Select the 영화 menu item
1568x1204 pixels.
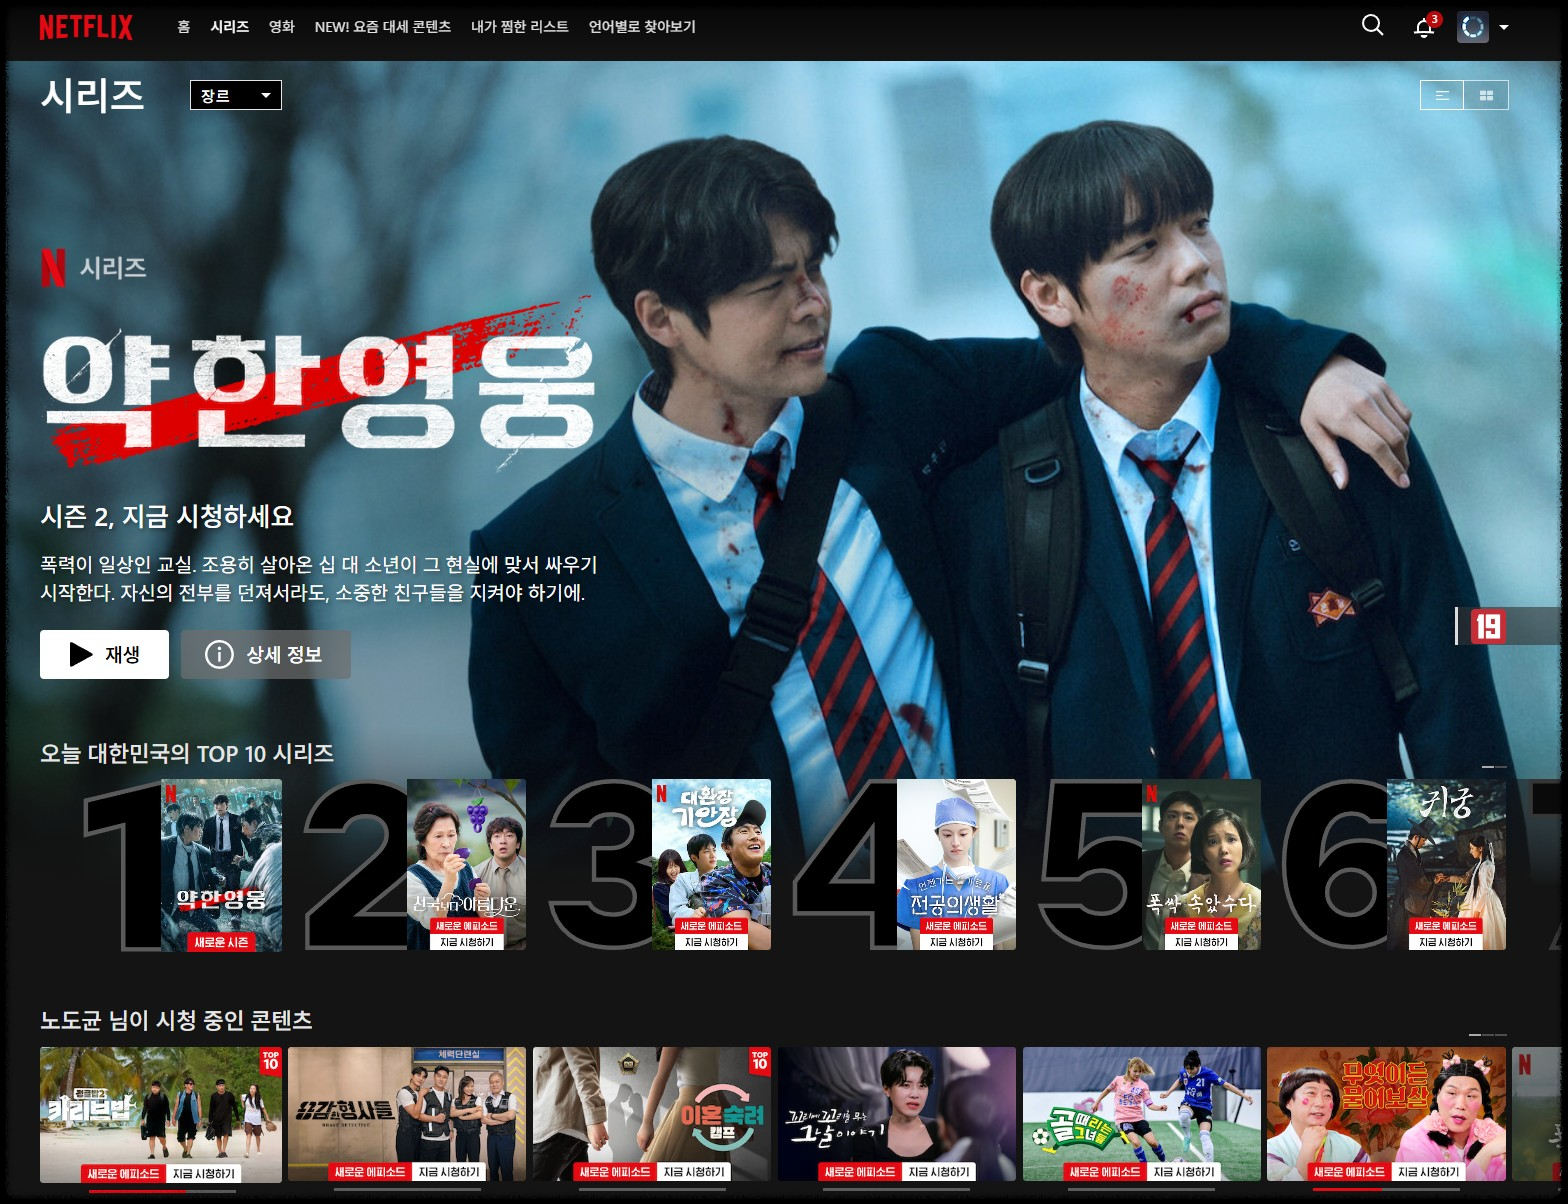(282, 27)
